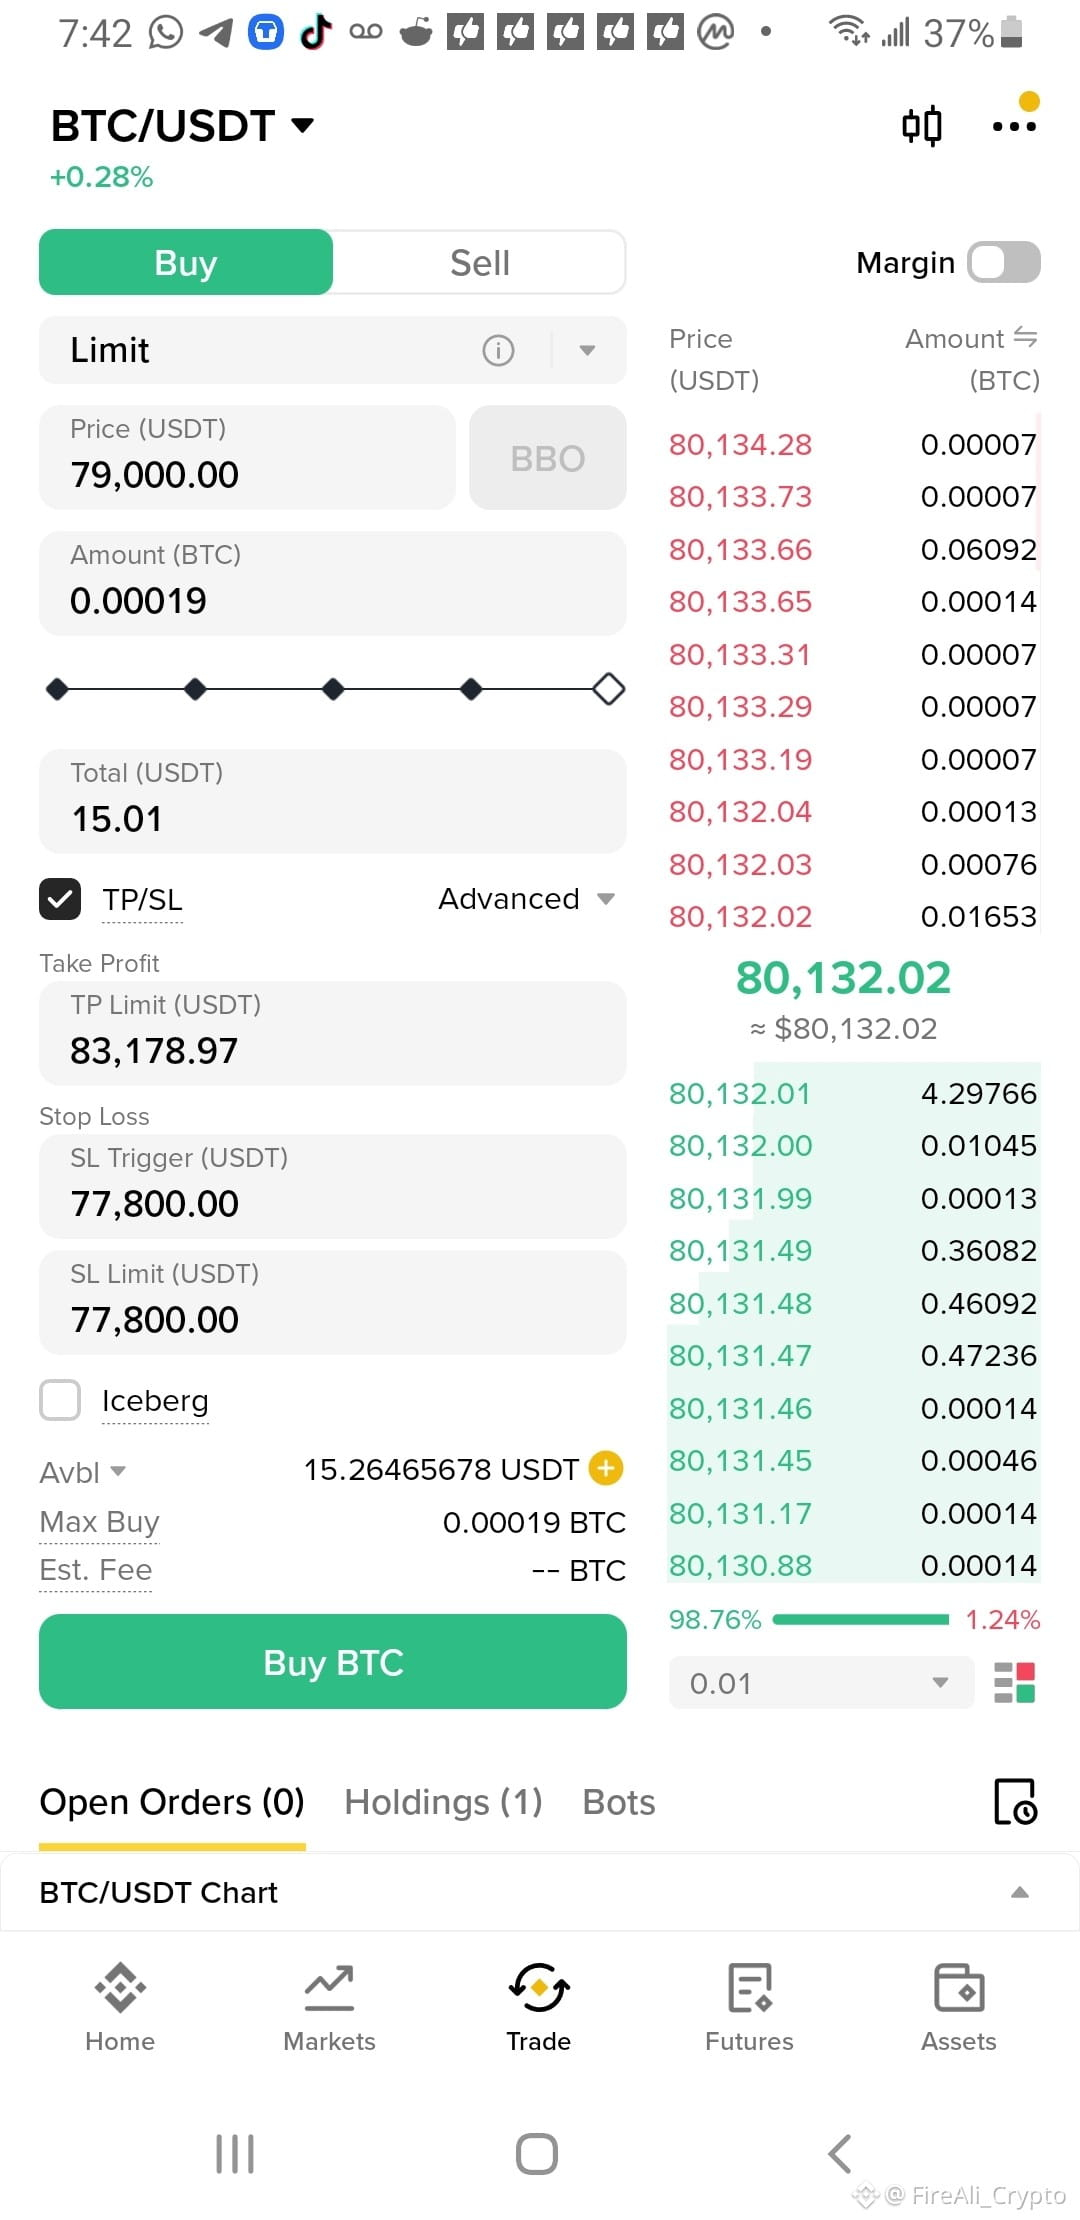Tap the Buy BTC button

click(x=333, y=1662)
